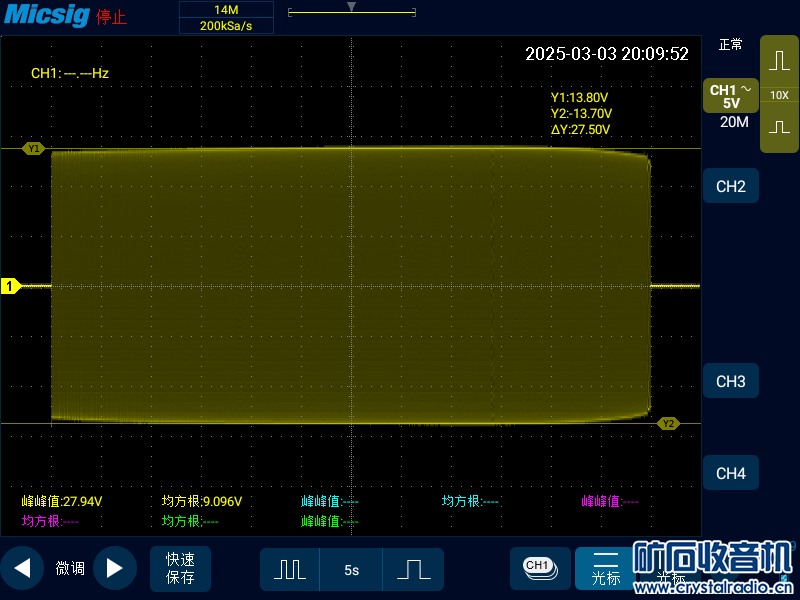Open the 5s timebase setting

[351, 569]
